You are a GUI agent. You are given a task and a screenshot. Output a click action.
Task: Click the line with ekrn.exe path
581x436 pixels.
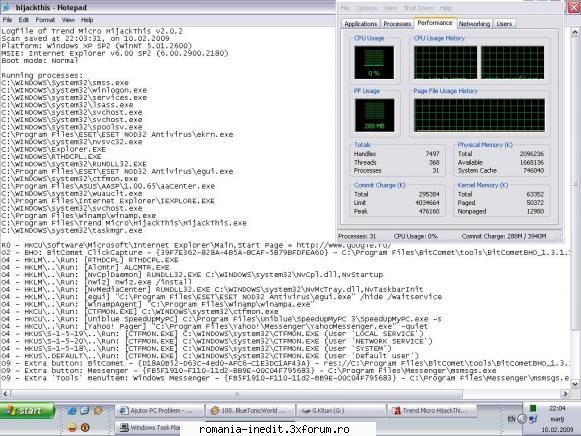tap(117, 134)
